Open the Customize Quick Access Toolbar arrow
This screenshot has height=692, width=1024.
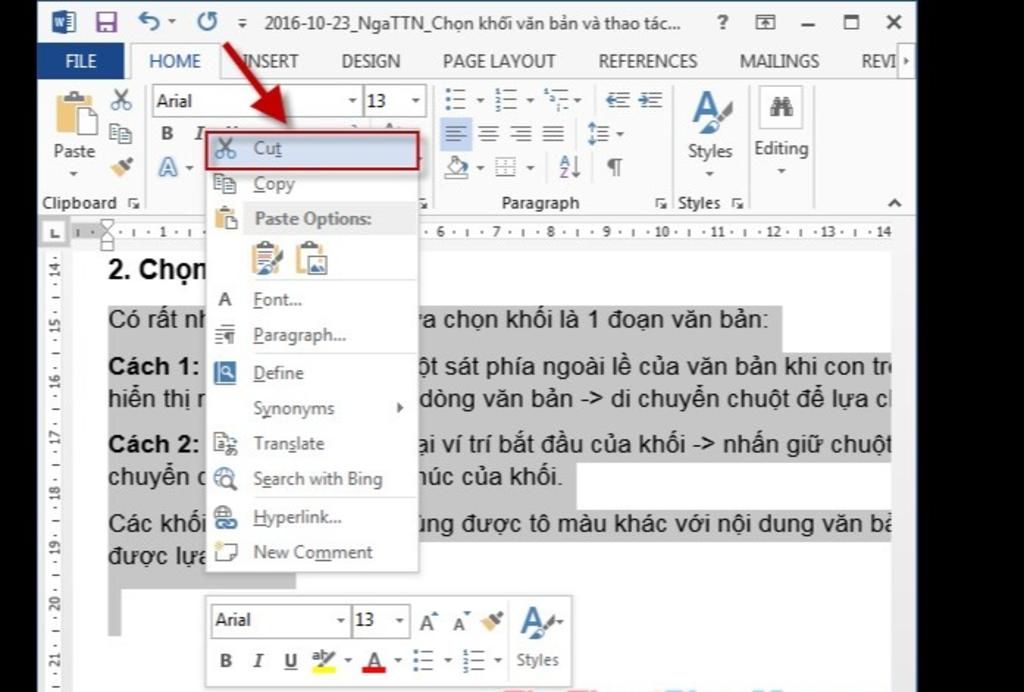point(242,24)
